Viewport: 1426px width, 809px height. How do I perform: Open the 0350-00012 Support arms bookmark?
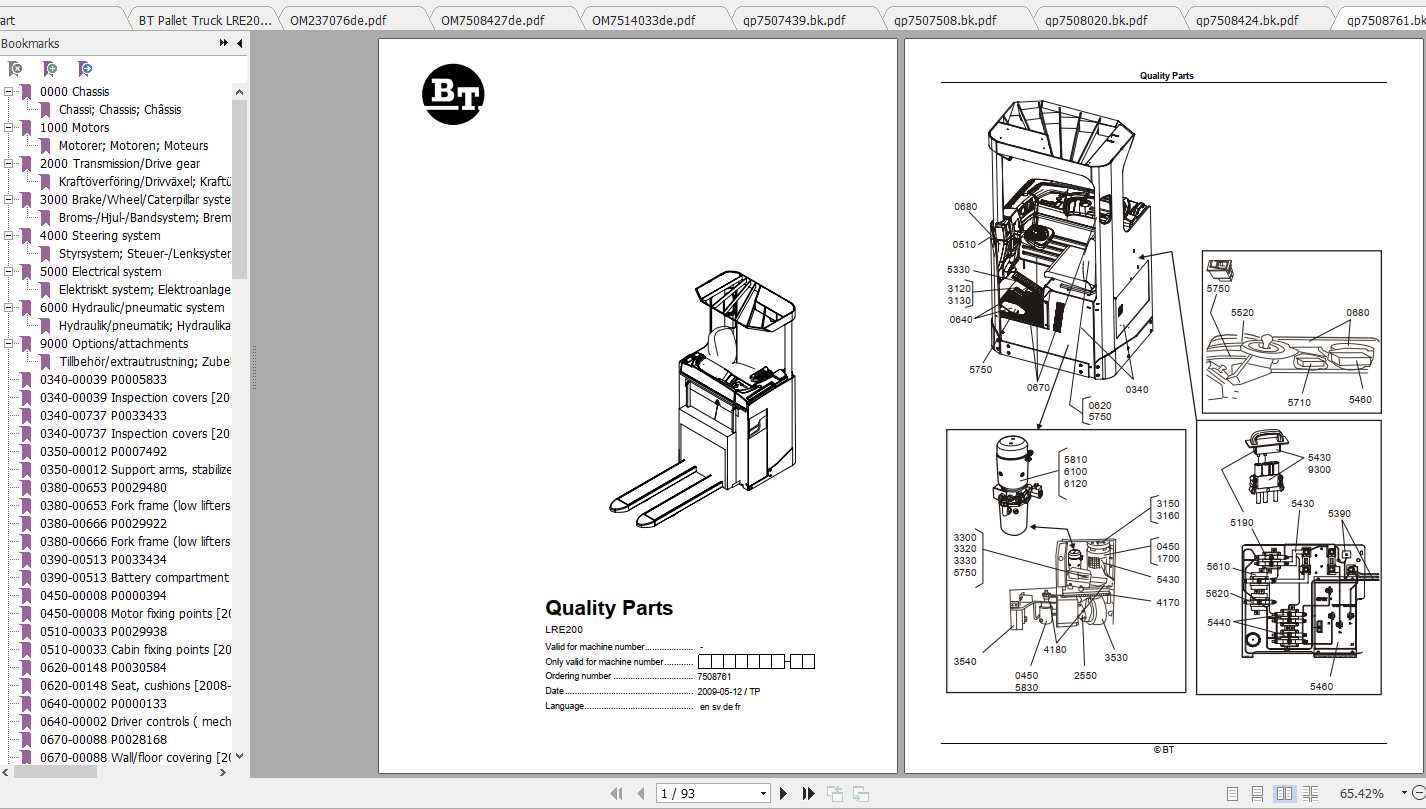[x=135, y=470]
